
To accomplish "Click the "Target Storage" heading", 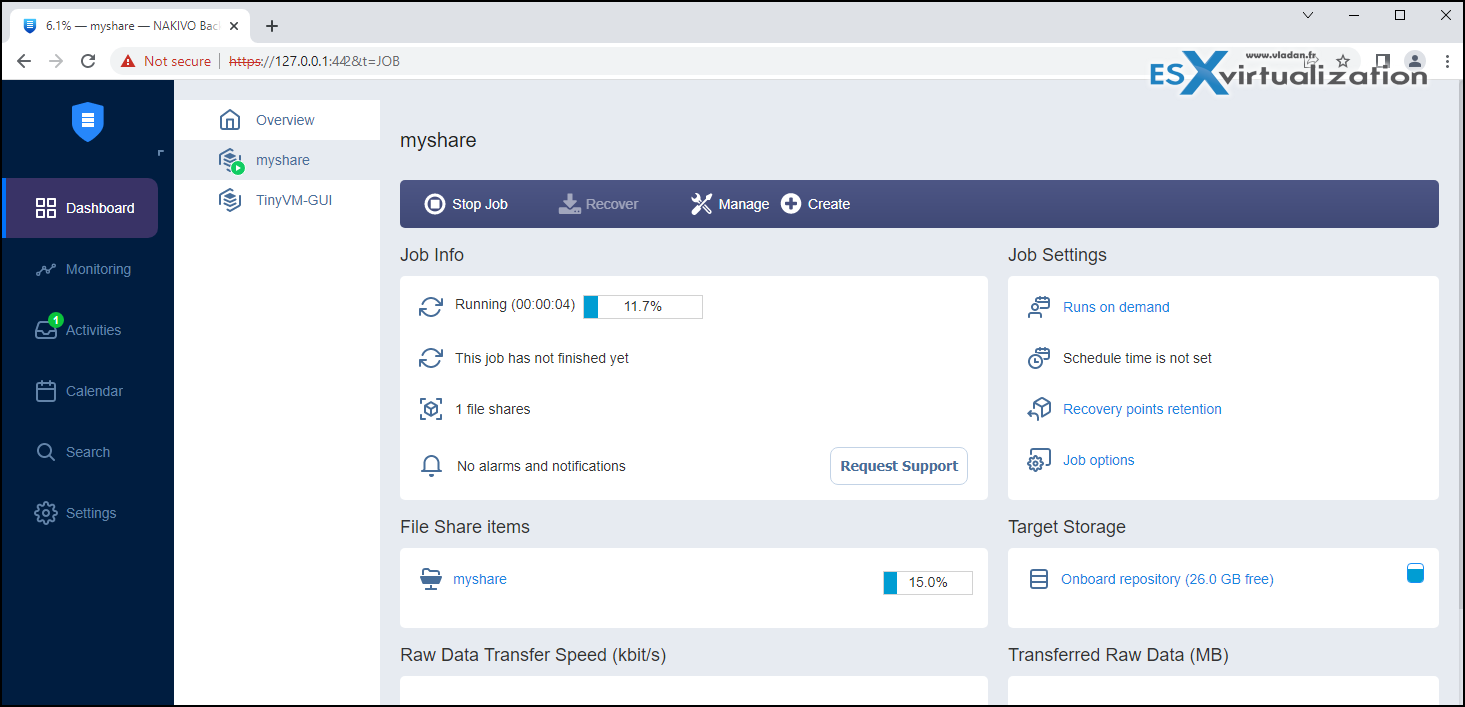I will [1067, 527].
